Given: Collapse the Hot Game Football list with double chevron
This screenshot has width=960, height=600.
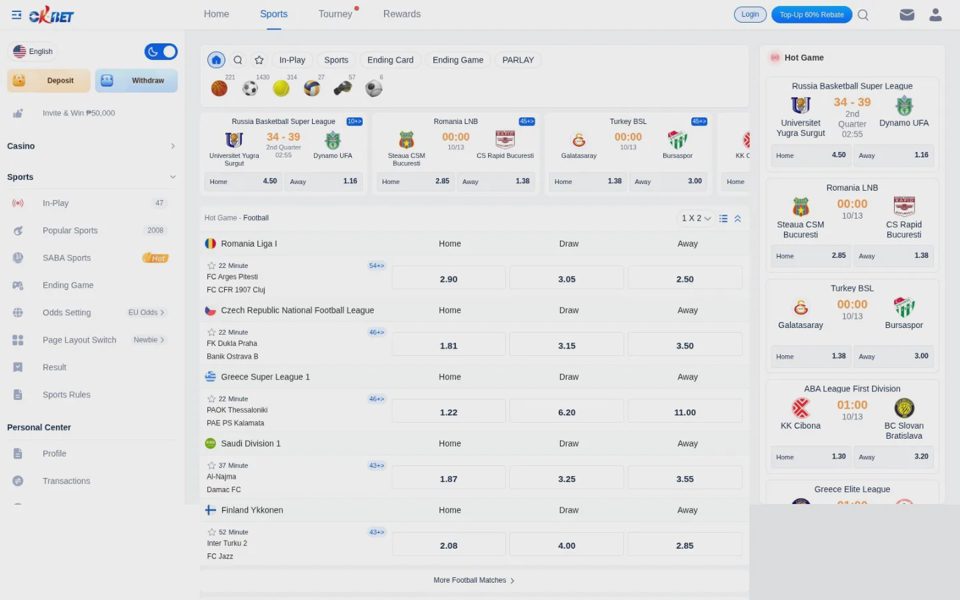Looking at the screenshot, I should tap(738, 219).
